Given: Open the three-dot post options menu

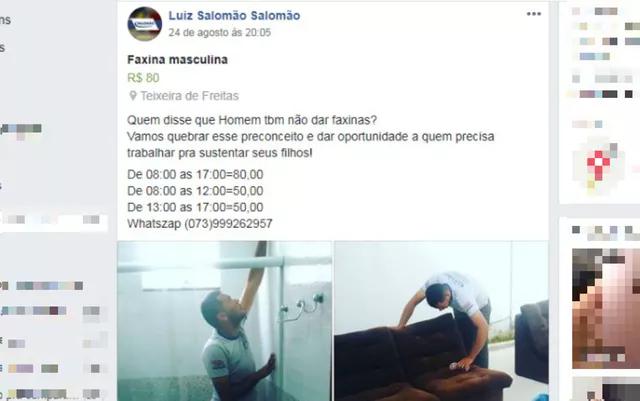Looking at the screenshot, I should coord(533,14).
